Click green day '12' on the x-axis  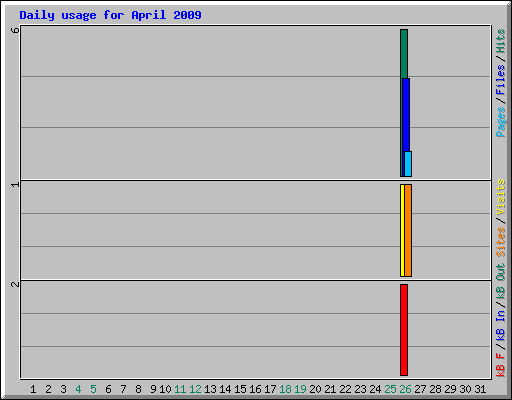[195, 389]
